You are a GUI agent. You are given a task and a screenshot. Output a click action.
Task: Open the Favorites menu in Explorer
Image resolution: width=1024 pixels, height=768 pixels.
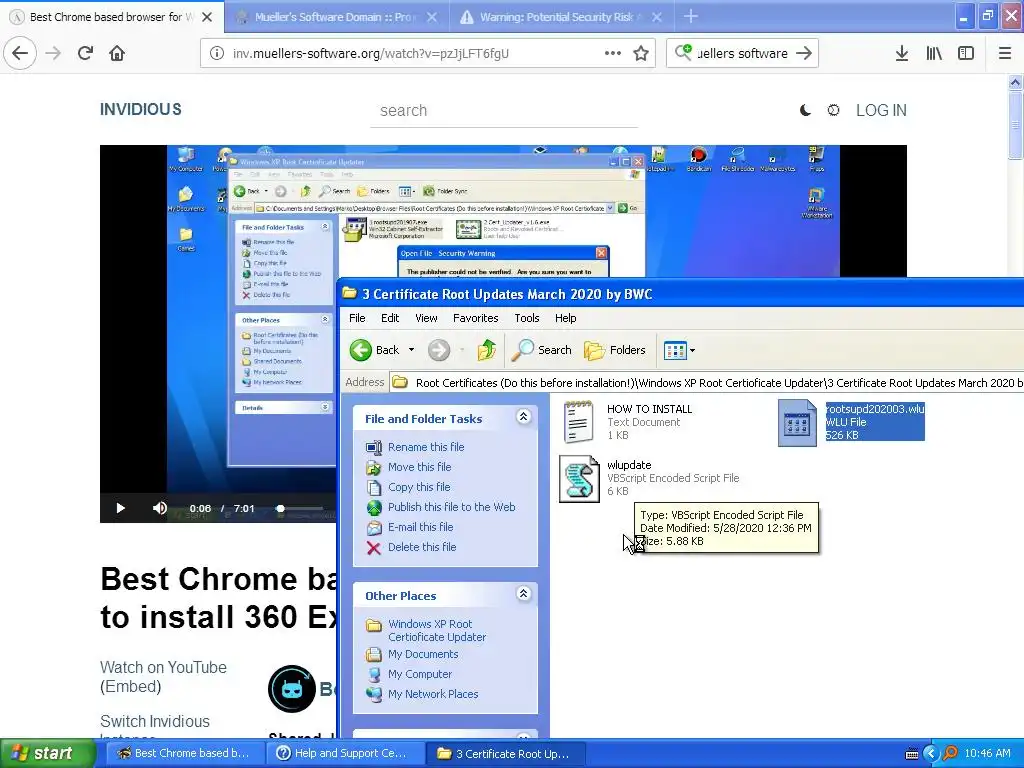click(x=475, y=318)
